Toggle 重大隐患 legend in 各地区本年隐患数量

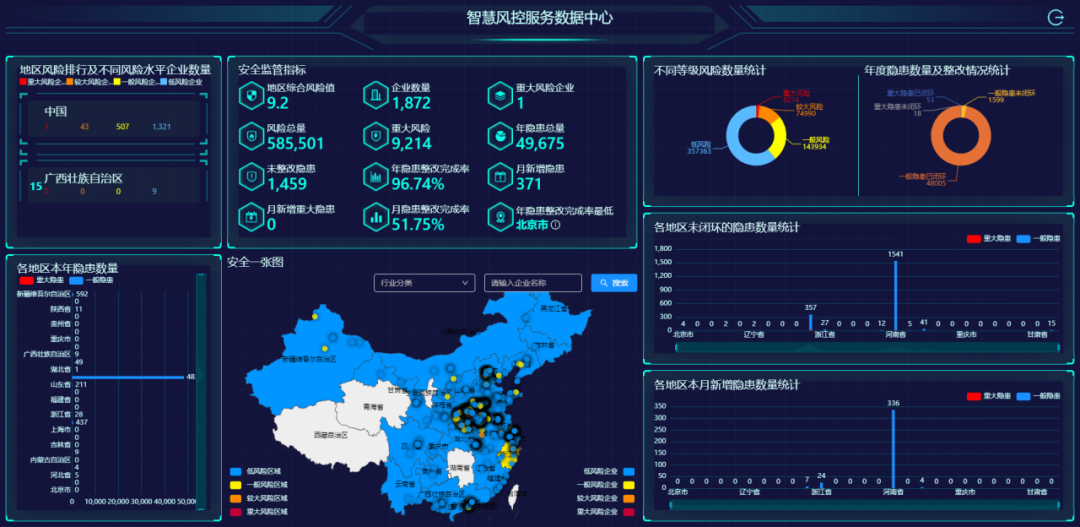(x=43, y=280)
